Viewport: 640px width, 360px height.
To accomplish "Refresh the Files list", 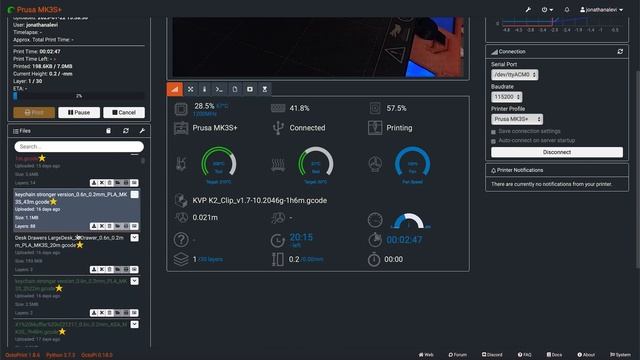I will [126, 131].
